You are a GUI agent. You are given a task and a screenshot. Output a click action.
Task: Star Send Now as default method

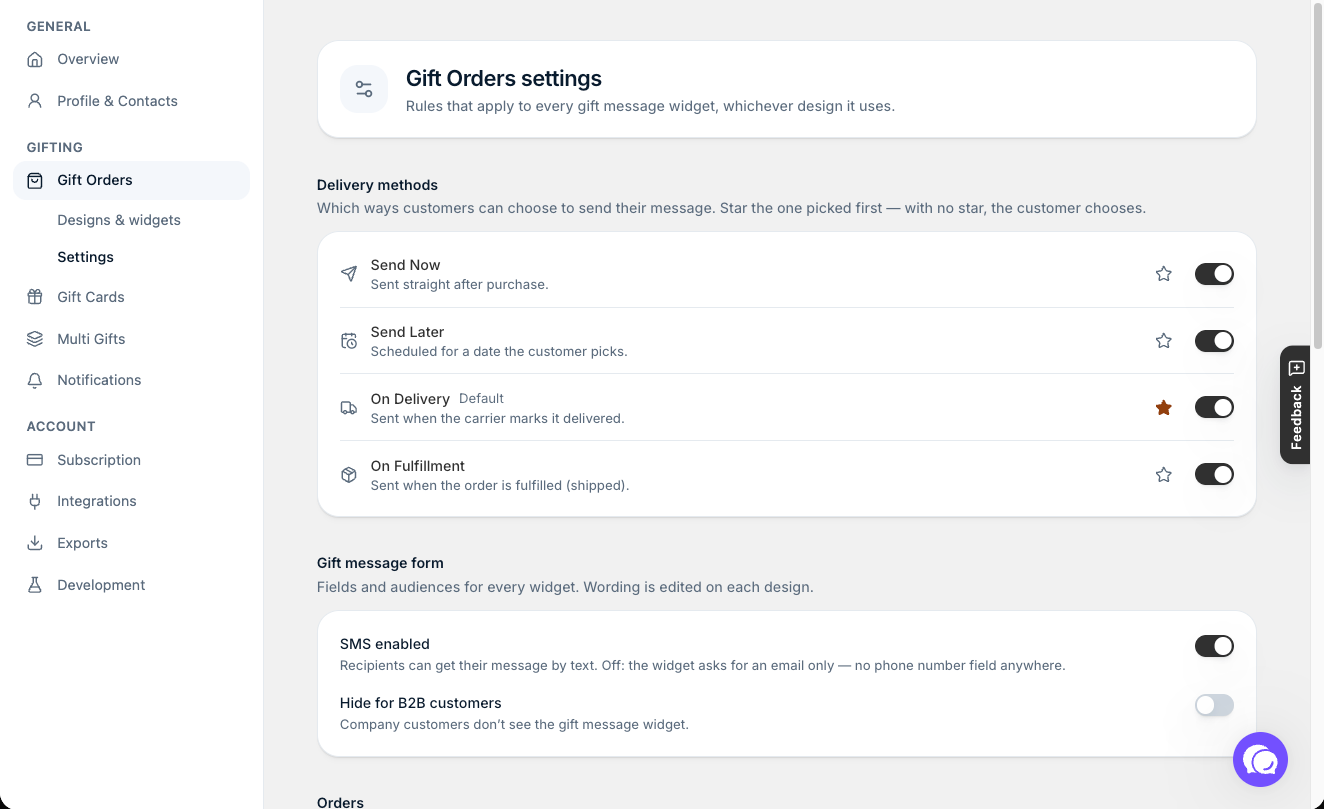(1164, 274)
